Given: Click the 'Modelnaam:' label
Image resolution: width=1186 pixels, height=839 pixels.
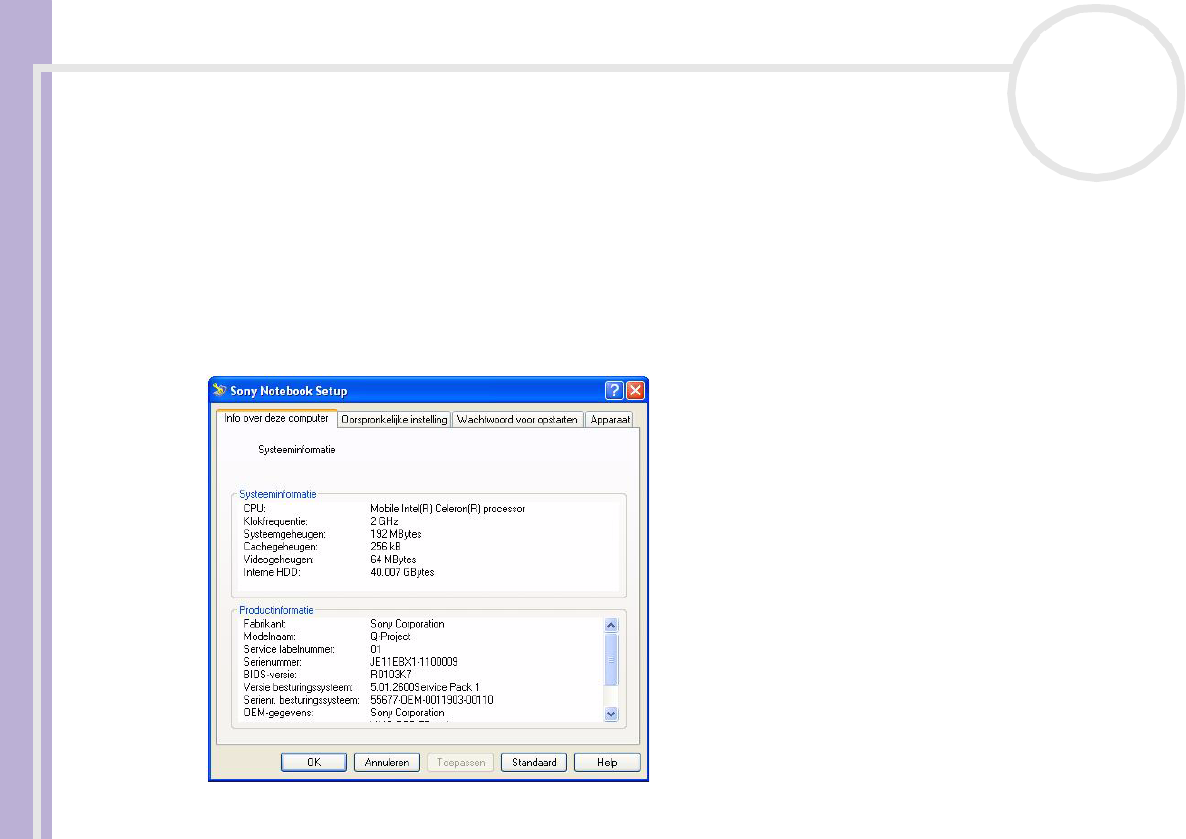Looking at the screenshot, I should [269, 637].
